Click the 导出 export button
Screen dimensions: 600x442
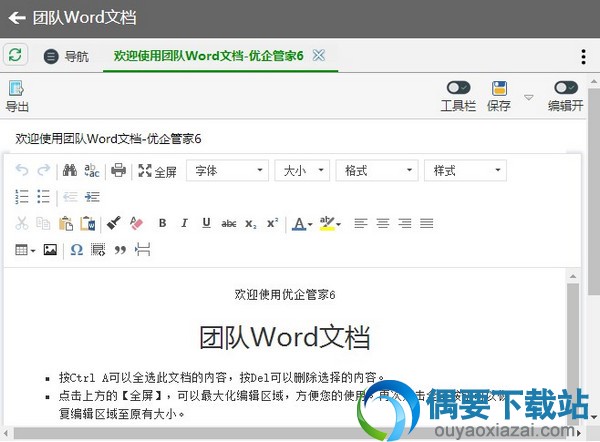(x=17, y=96)
